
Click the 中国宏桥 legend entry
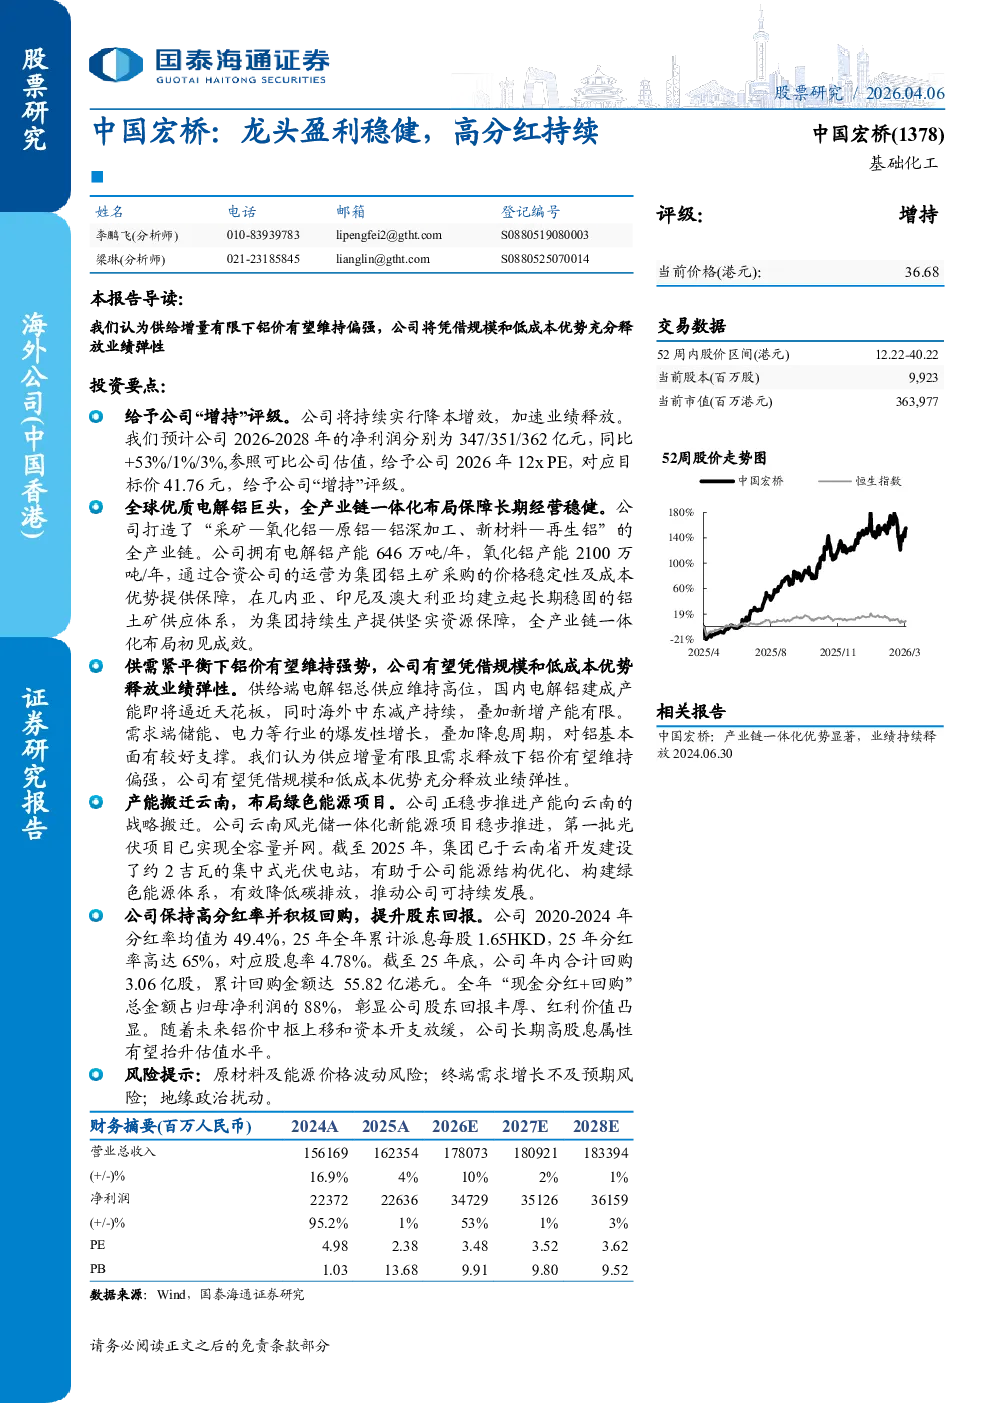pos(742,481)
